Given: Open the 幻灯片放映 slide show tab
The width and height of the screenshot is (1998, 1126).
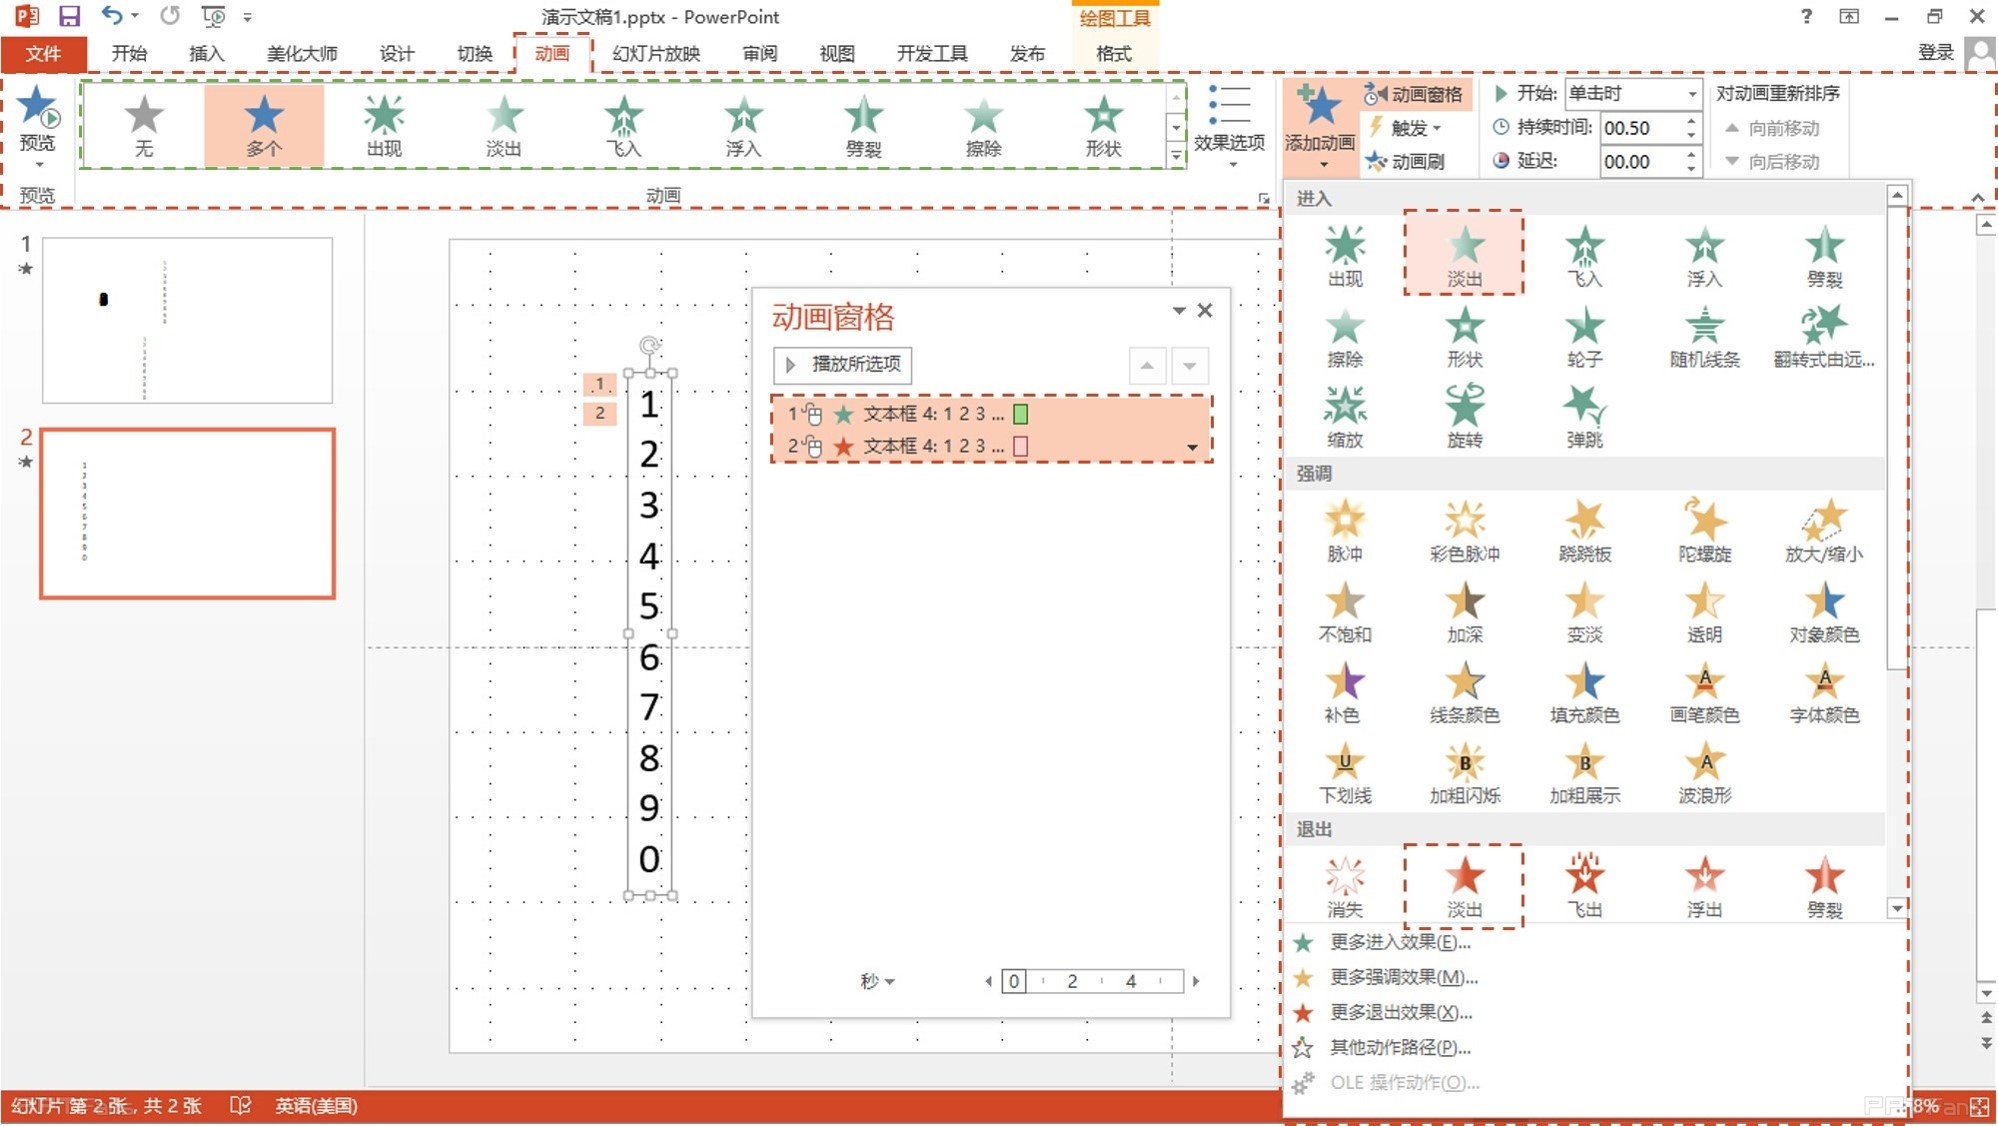Looking at the screenshot, I should pyautogui.click(x=656, y=54).
